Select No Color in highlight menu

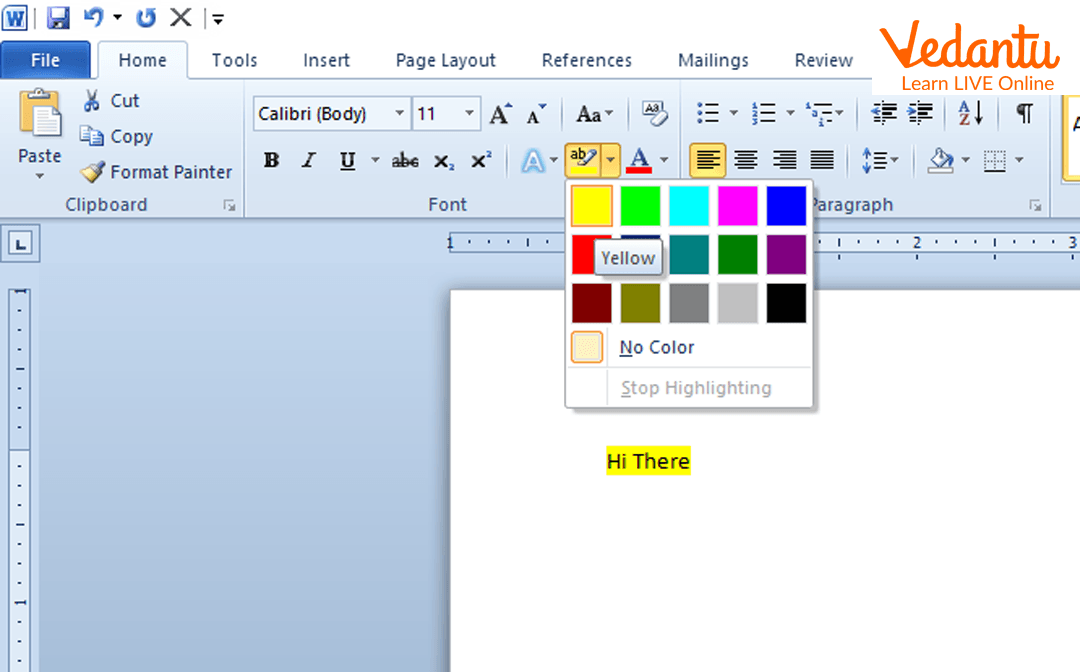(x=656, y=347)
